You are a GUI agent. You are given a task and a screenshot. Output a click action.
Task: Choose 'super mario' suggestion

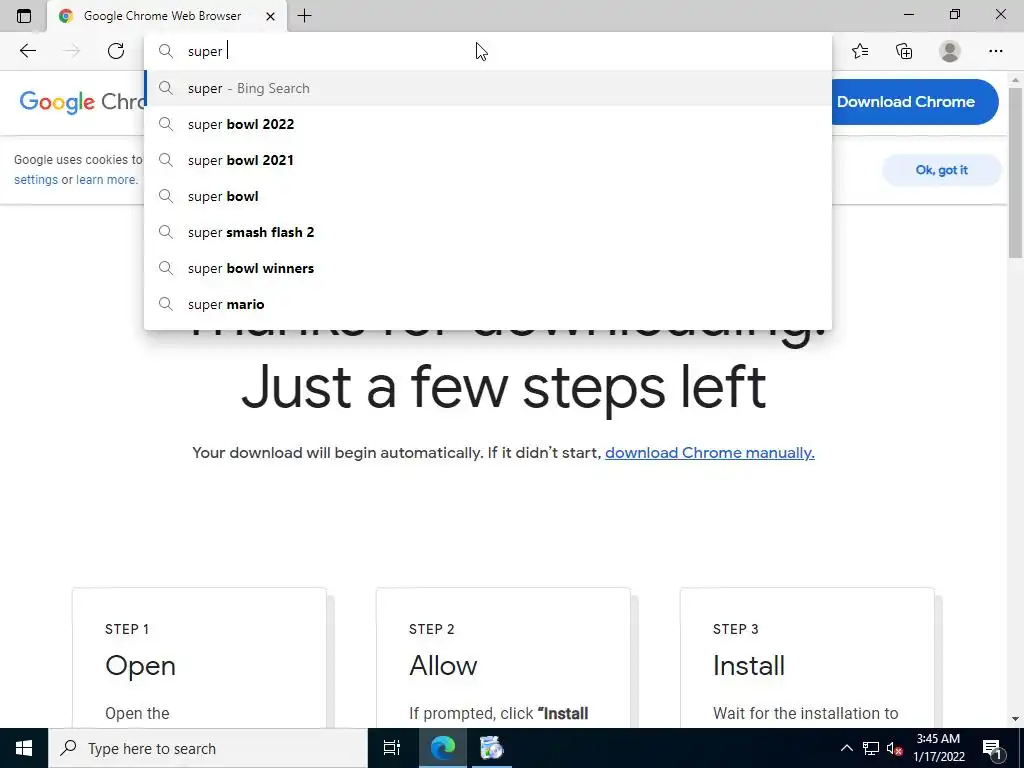tap(488, 304)
